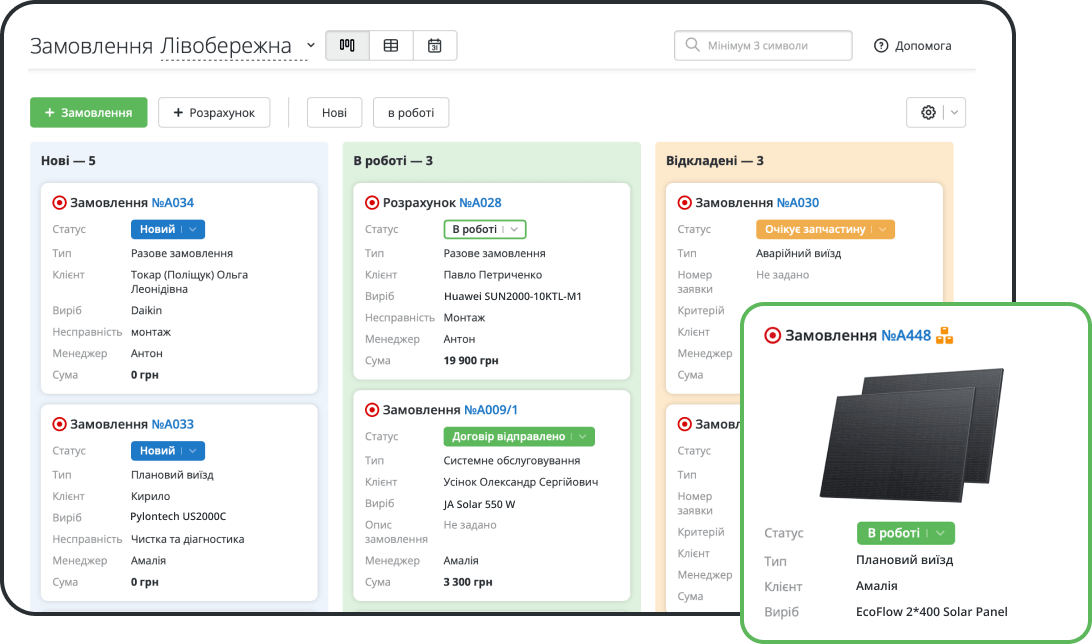Select the Нові filter toggle
This screenshot has width=1092, height=644.
click(334, 112)
